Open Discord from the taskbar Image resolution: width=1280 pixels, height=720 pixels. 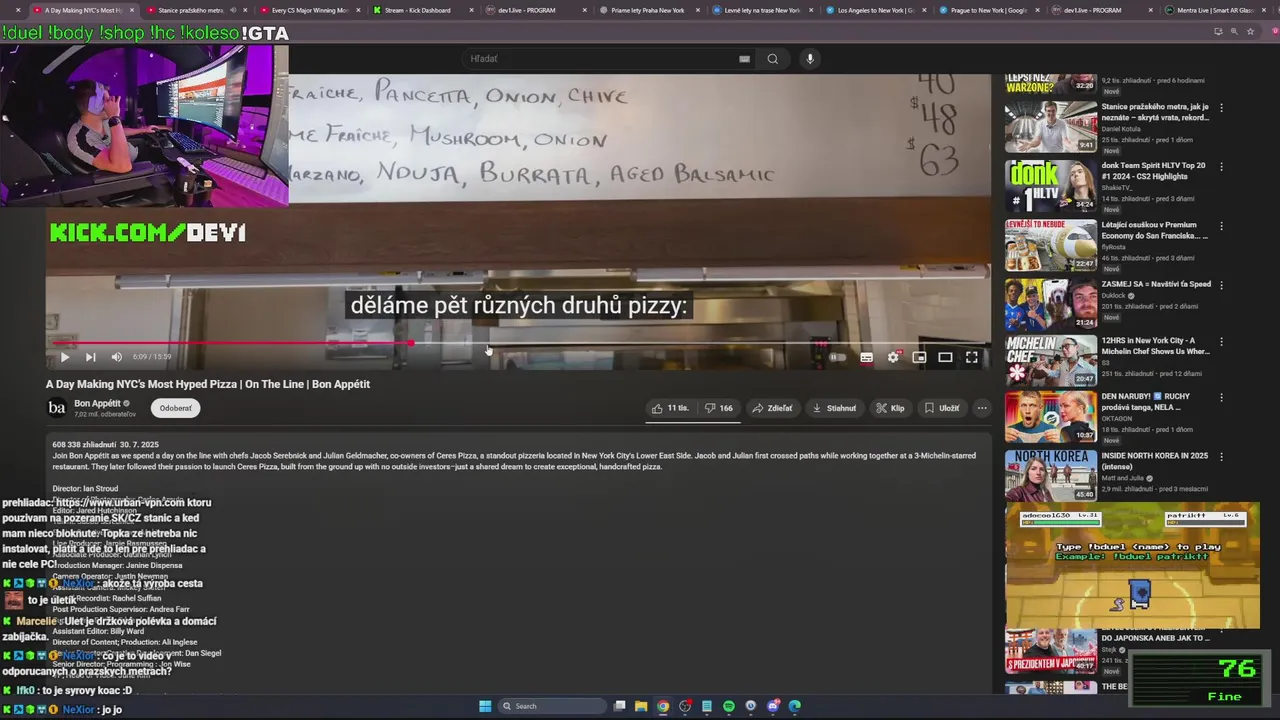tap(773, 706)
